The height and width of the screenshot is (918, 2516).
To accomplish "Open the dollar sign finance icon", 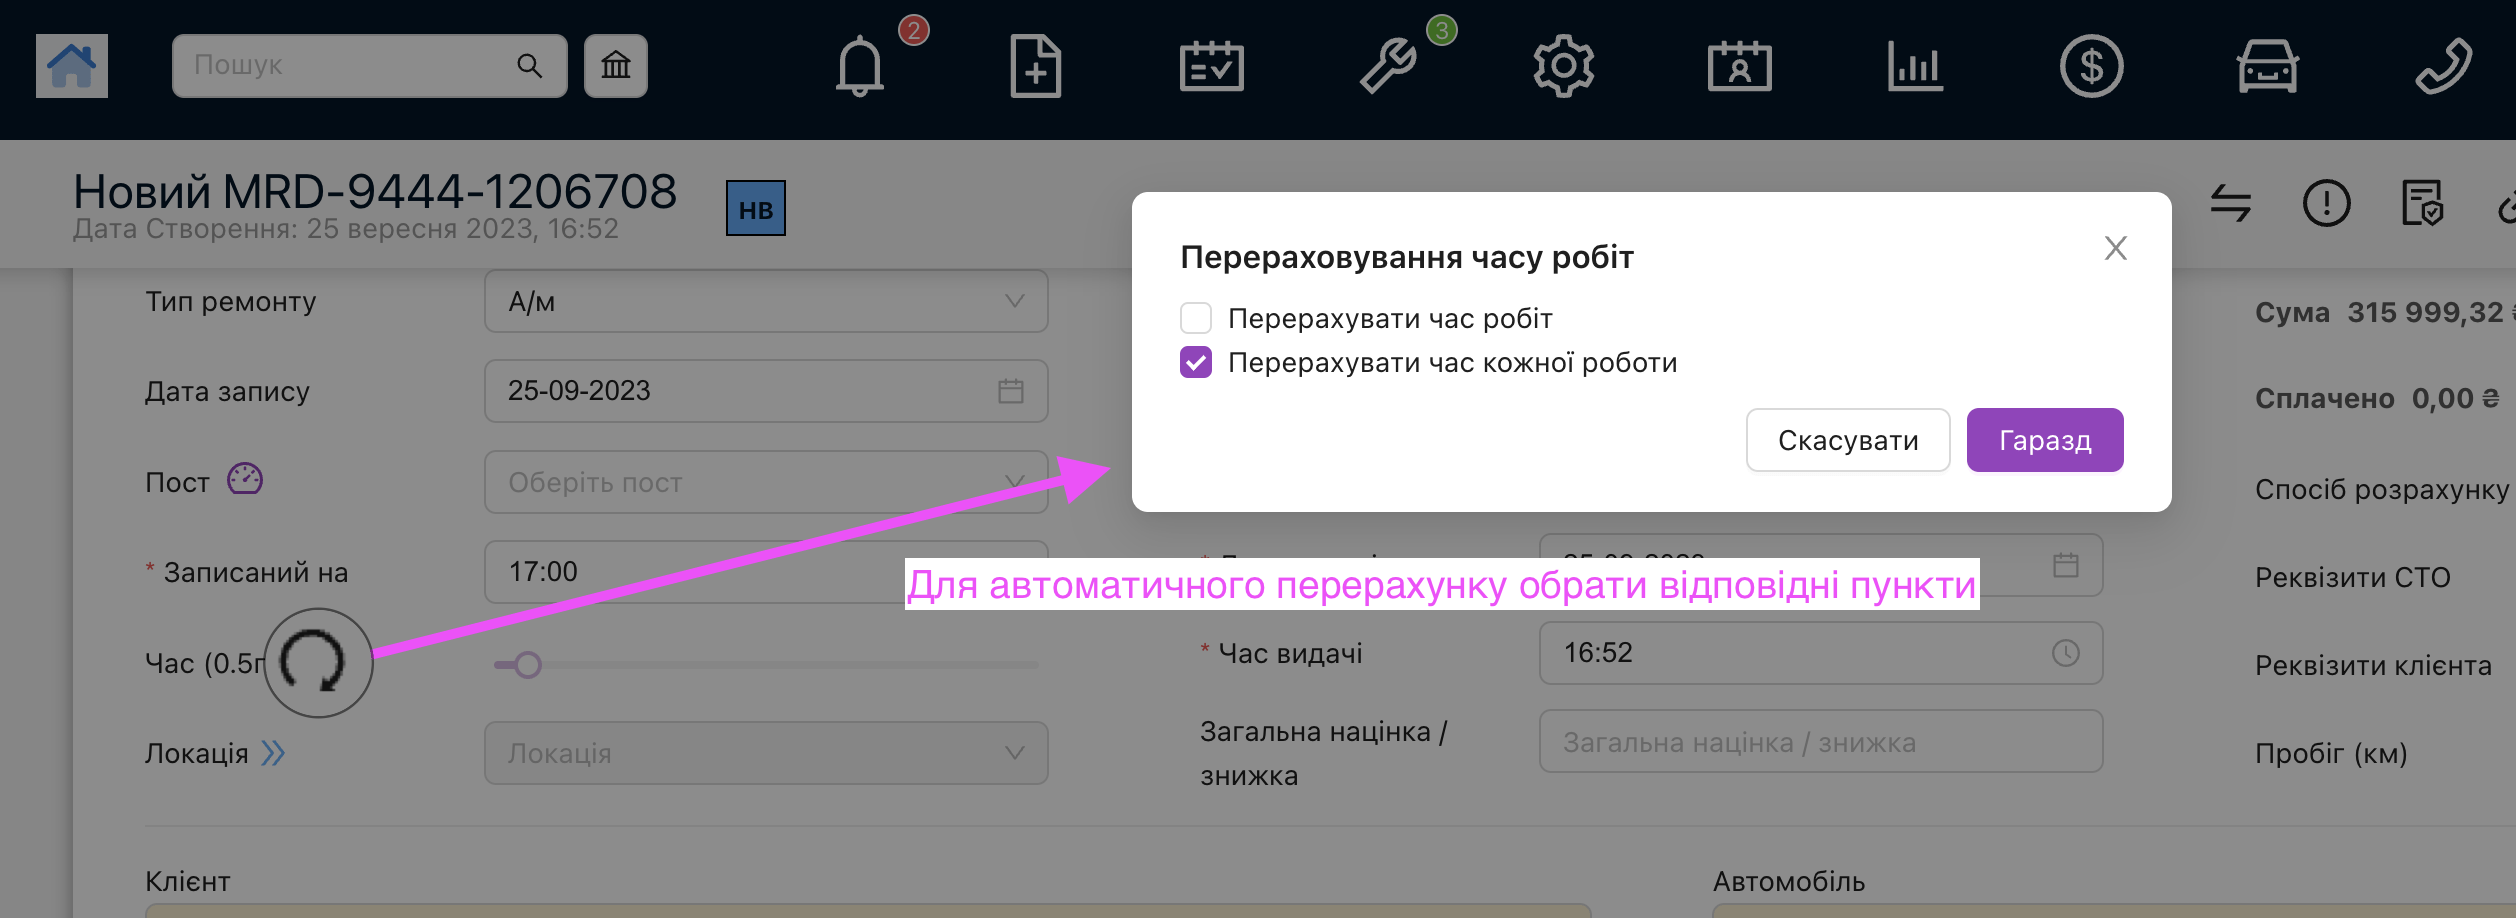I will click(x=2091, y=67).
